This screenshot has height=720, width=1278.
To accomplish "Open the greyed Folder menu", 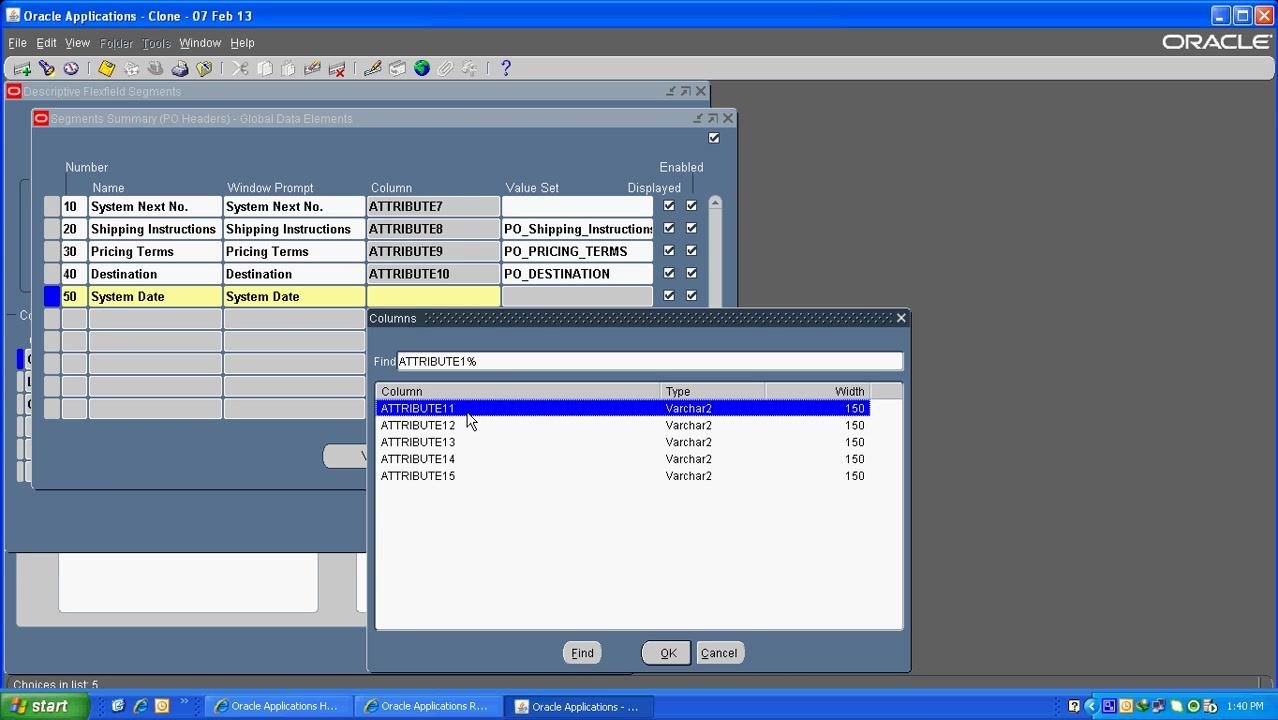I will (116, 43).
